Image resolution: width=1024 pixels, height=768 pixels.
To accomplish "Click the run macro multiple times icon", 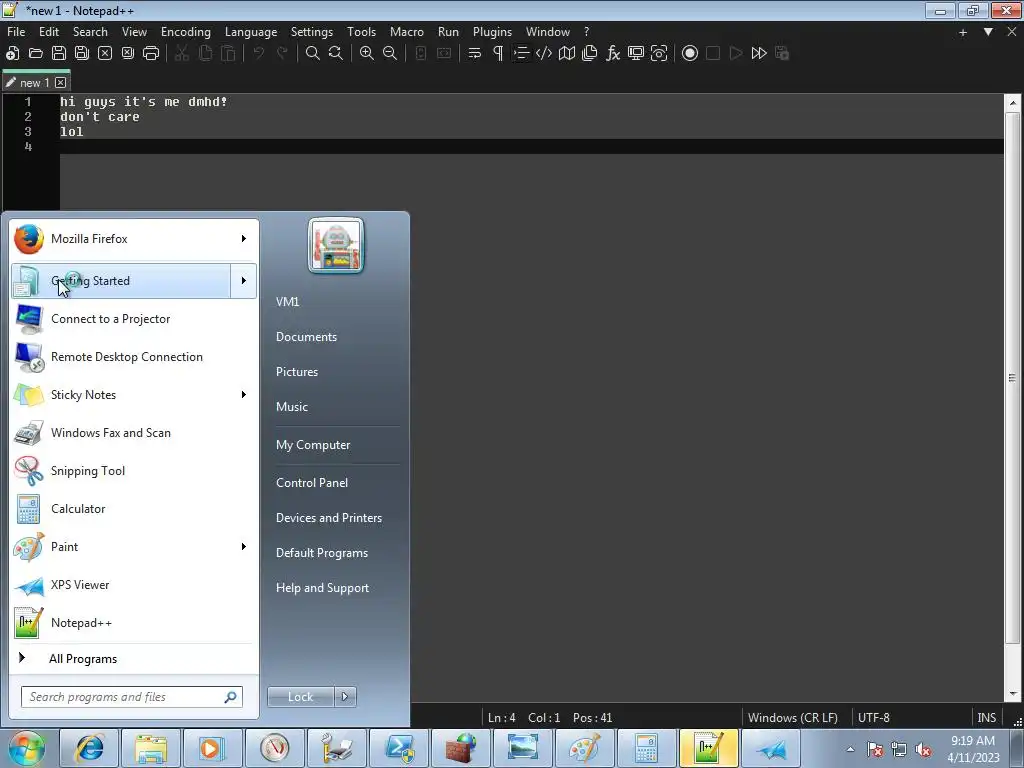I will coord(759,54).
